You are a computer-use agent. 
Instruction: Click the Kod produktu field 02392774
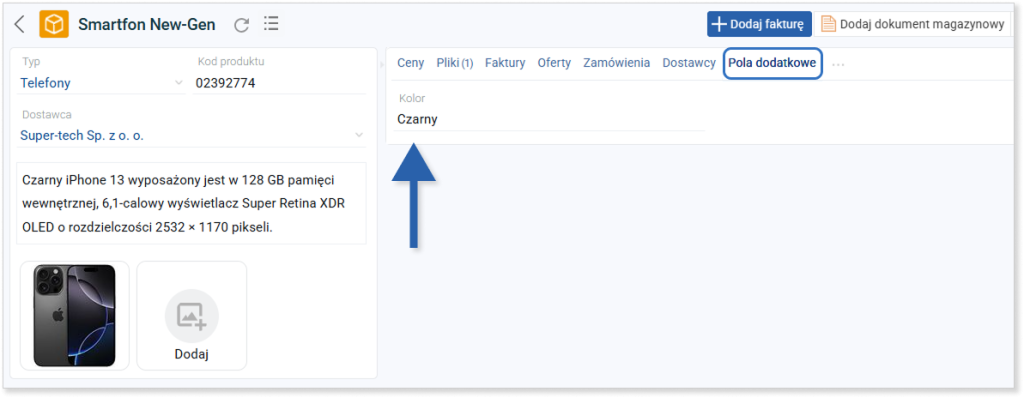pyautogui.click(x=280, y=83)
